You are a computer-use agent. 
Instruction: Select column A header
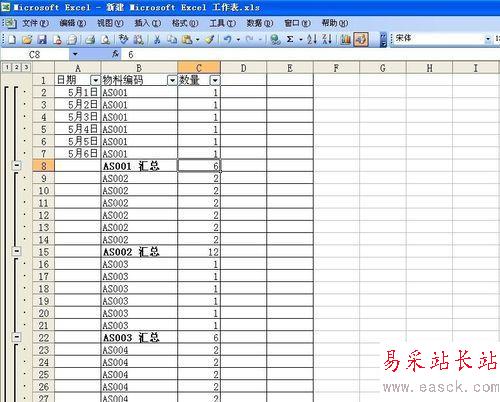[78, 68]
